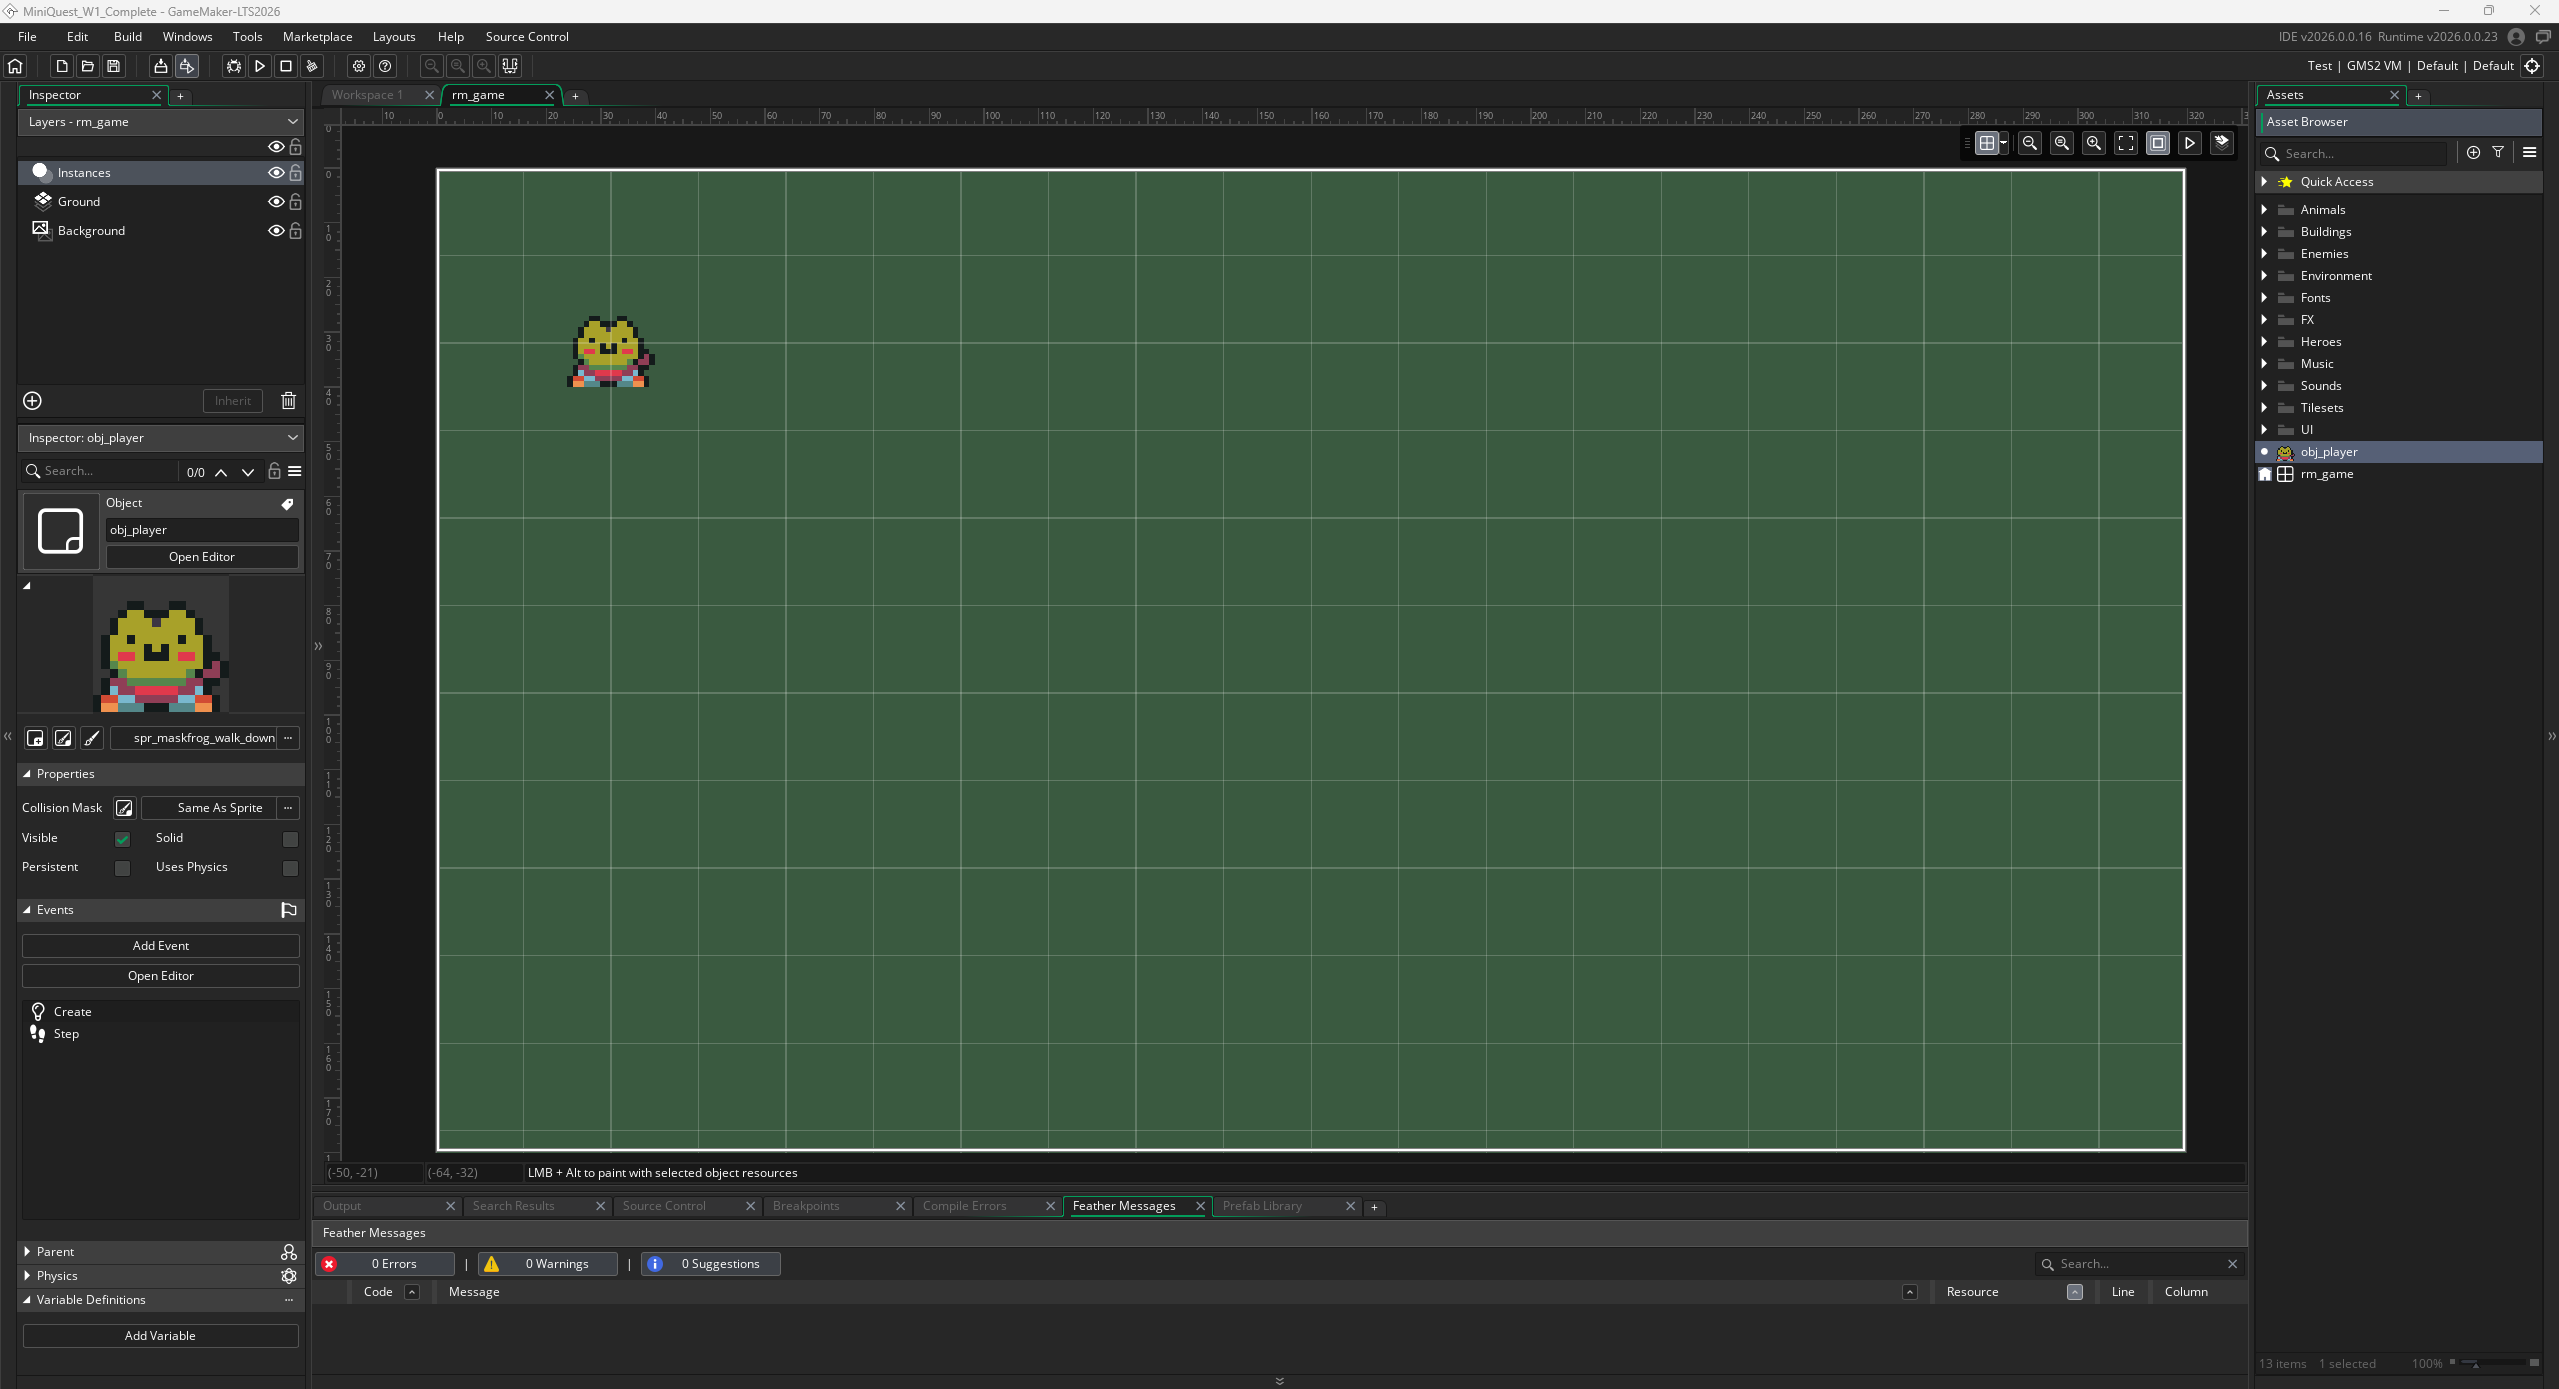2559x1389 pixels.
Task: Toggle the Visible checkbox
Action: [x=122, y=839]
